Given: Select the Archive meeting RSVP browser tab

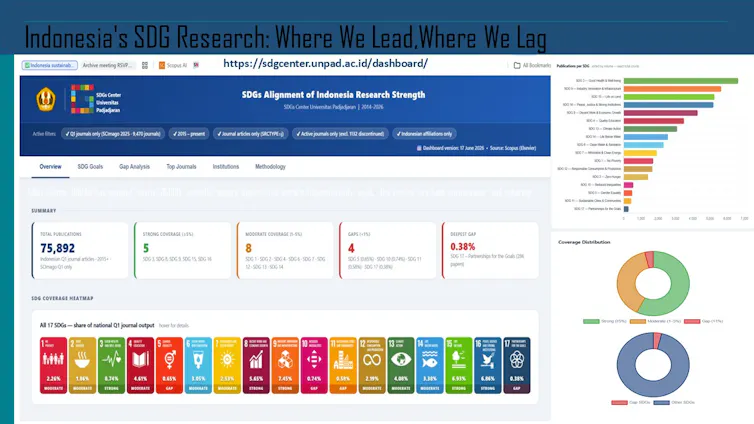Looking at the screenshot, I should (x=107, y=65).
